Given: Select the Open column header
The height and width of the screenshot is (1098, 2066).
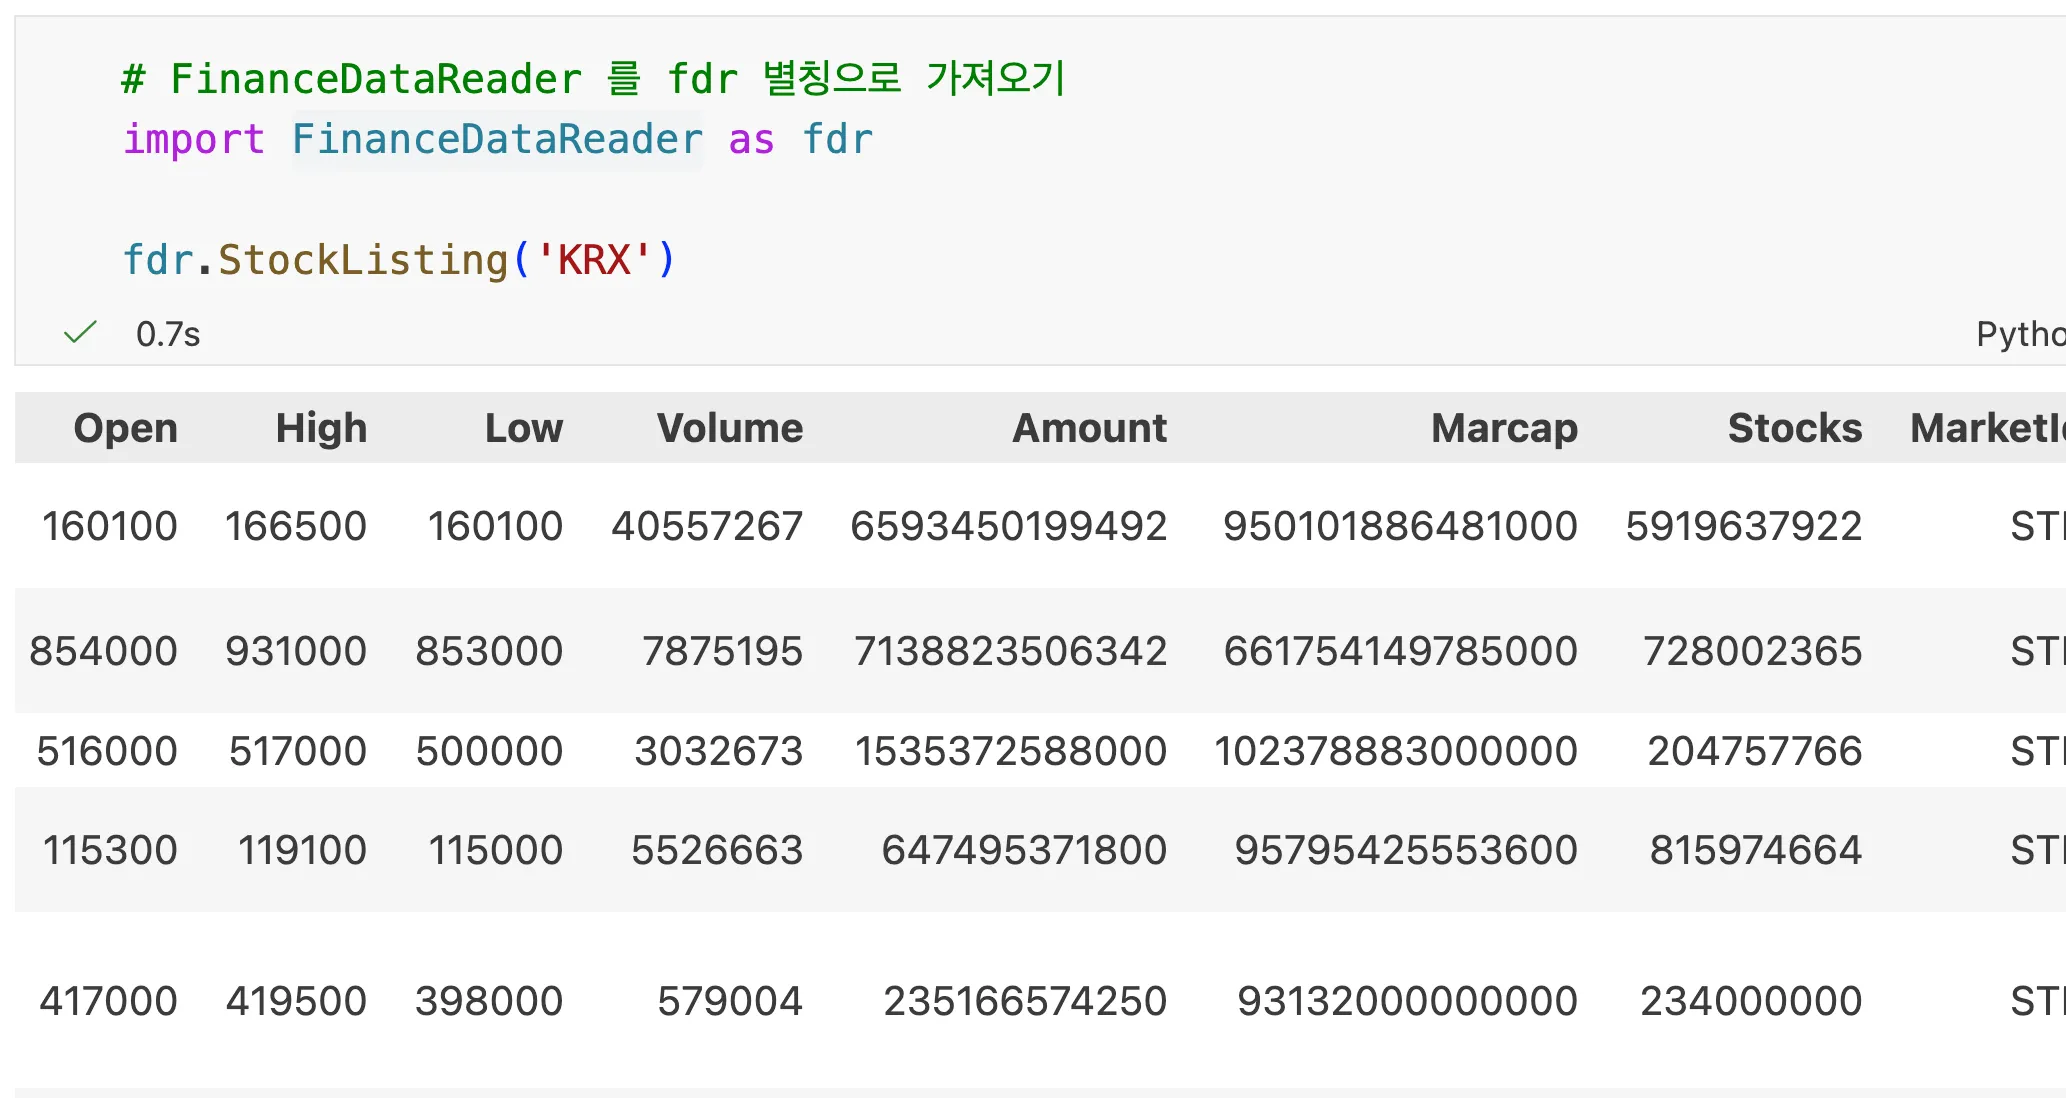Looking at the screenshot, I should coord(125,427).
